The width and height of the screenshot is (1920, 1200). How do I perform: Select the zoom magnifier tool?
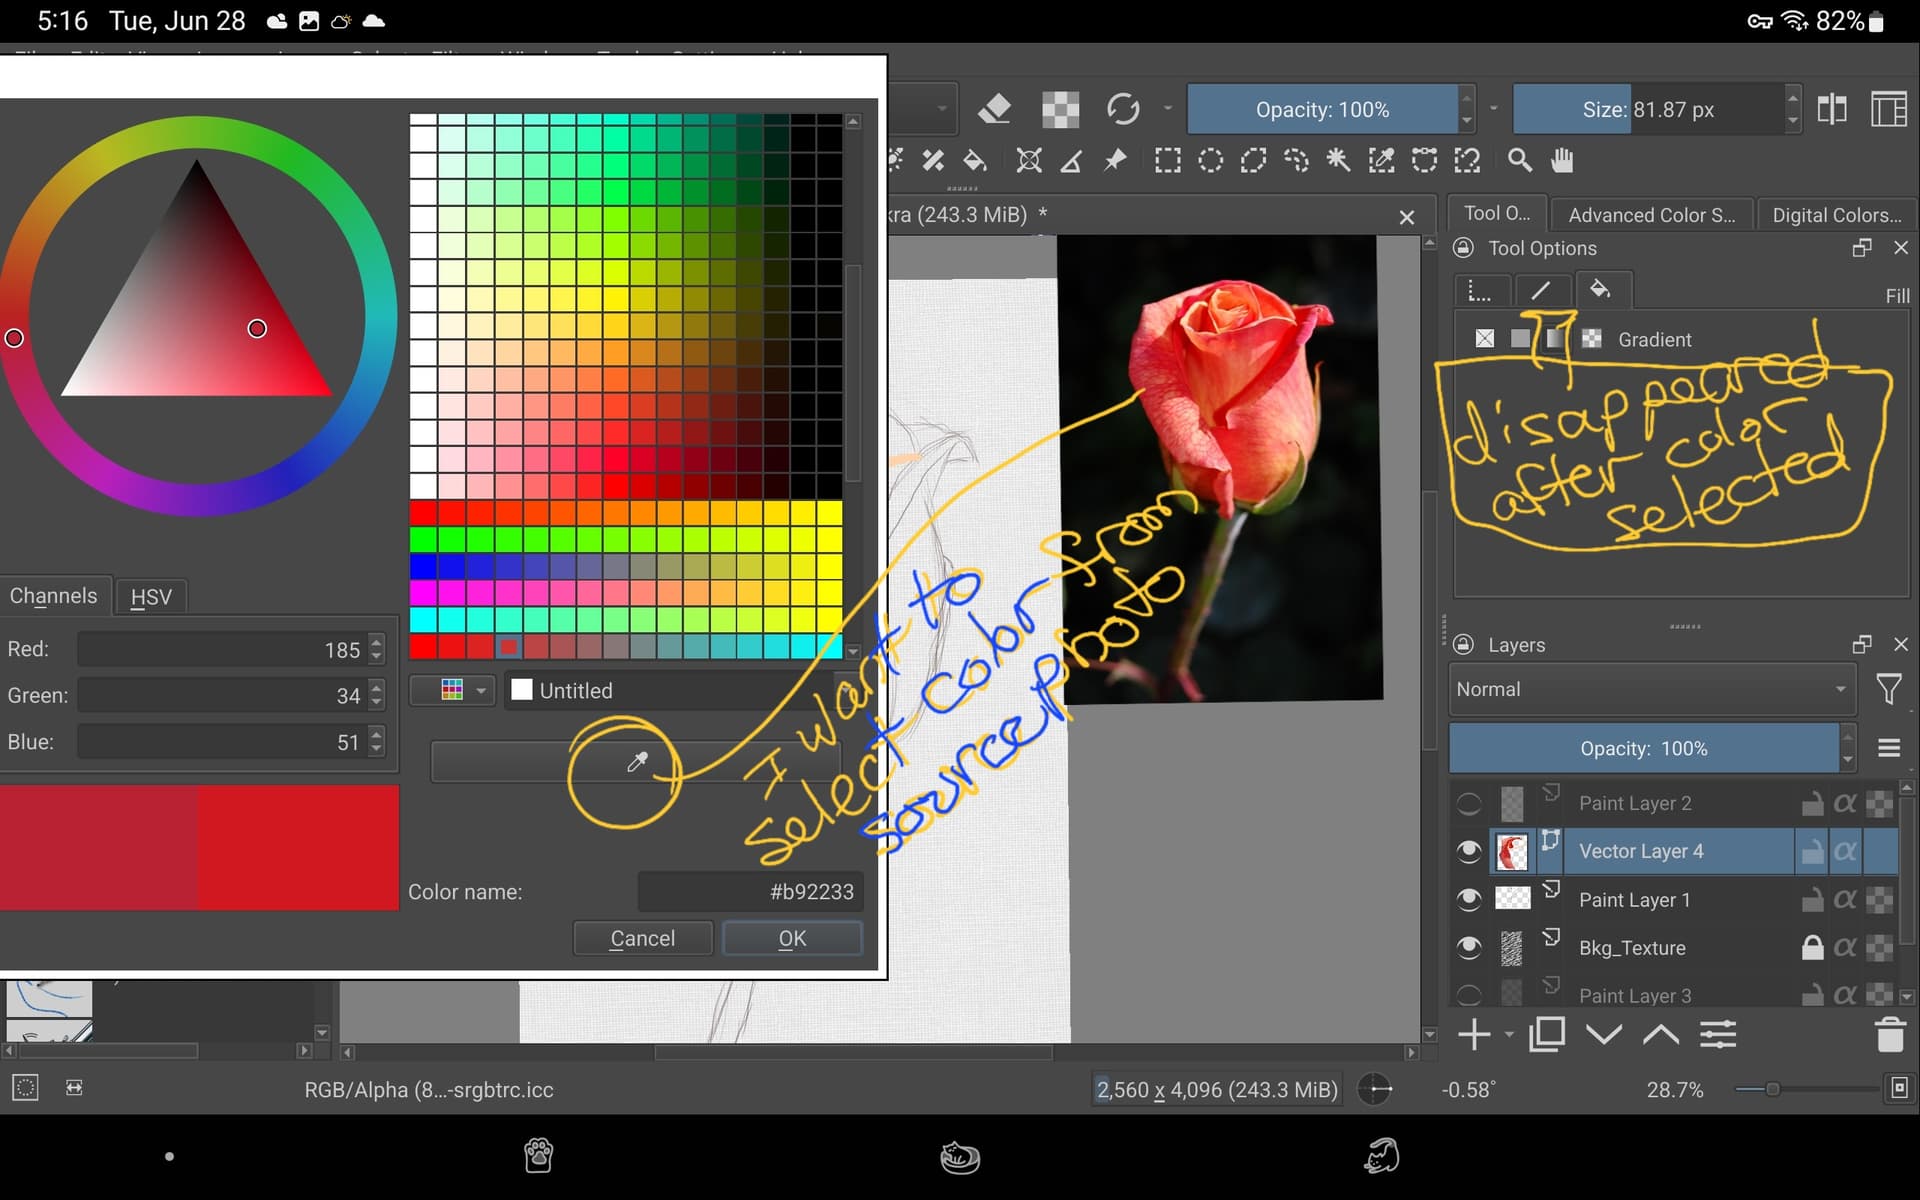coord(1519,160)
